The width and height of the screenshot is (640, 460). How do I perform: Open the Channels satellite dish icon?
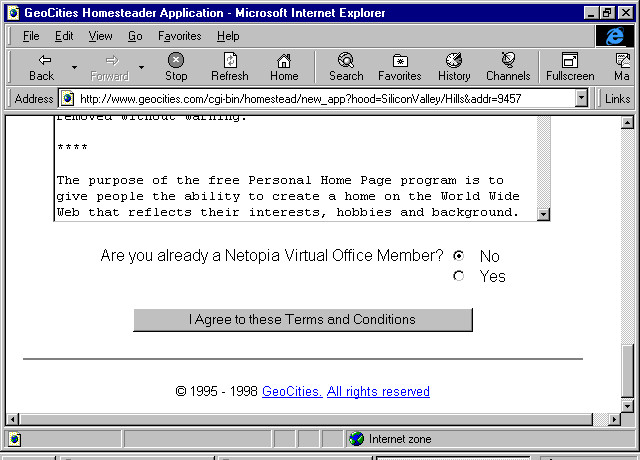pyautogui.click(x=508, y=60)
